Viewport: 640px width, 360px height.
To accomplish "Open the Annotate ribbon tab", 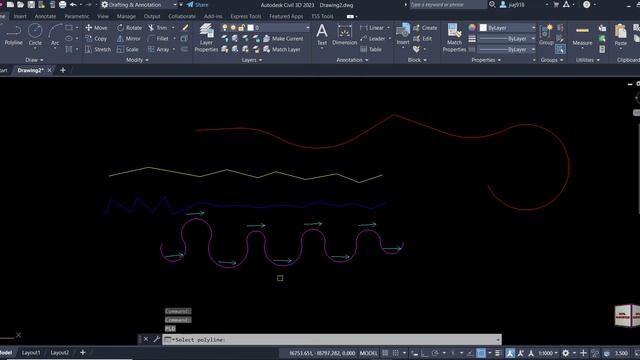I will (x=45, y=16).
